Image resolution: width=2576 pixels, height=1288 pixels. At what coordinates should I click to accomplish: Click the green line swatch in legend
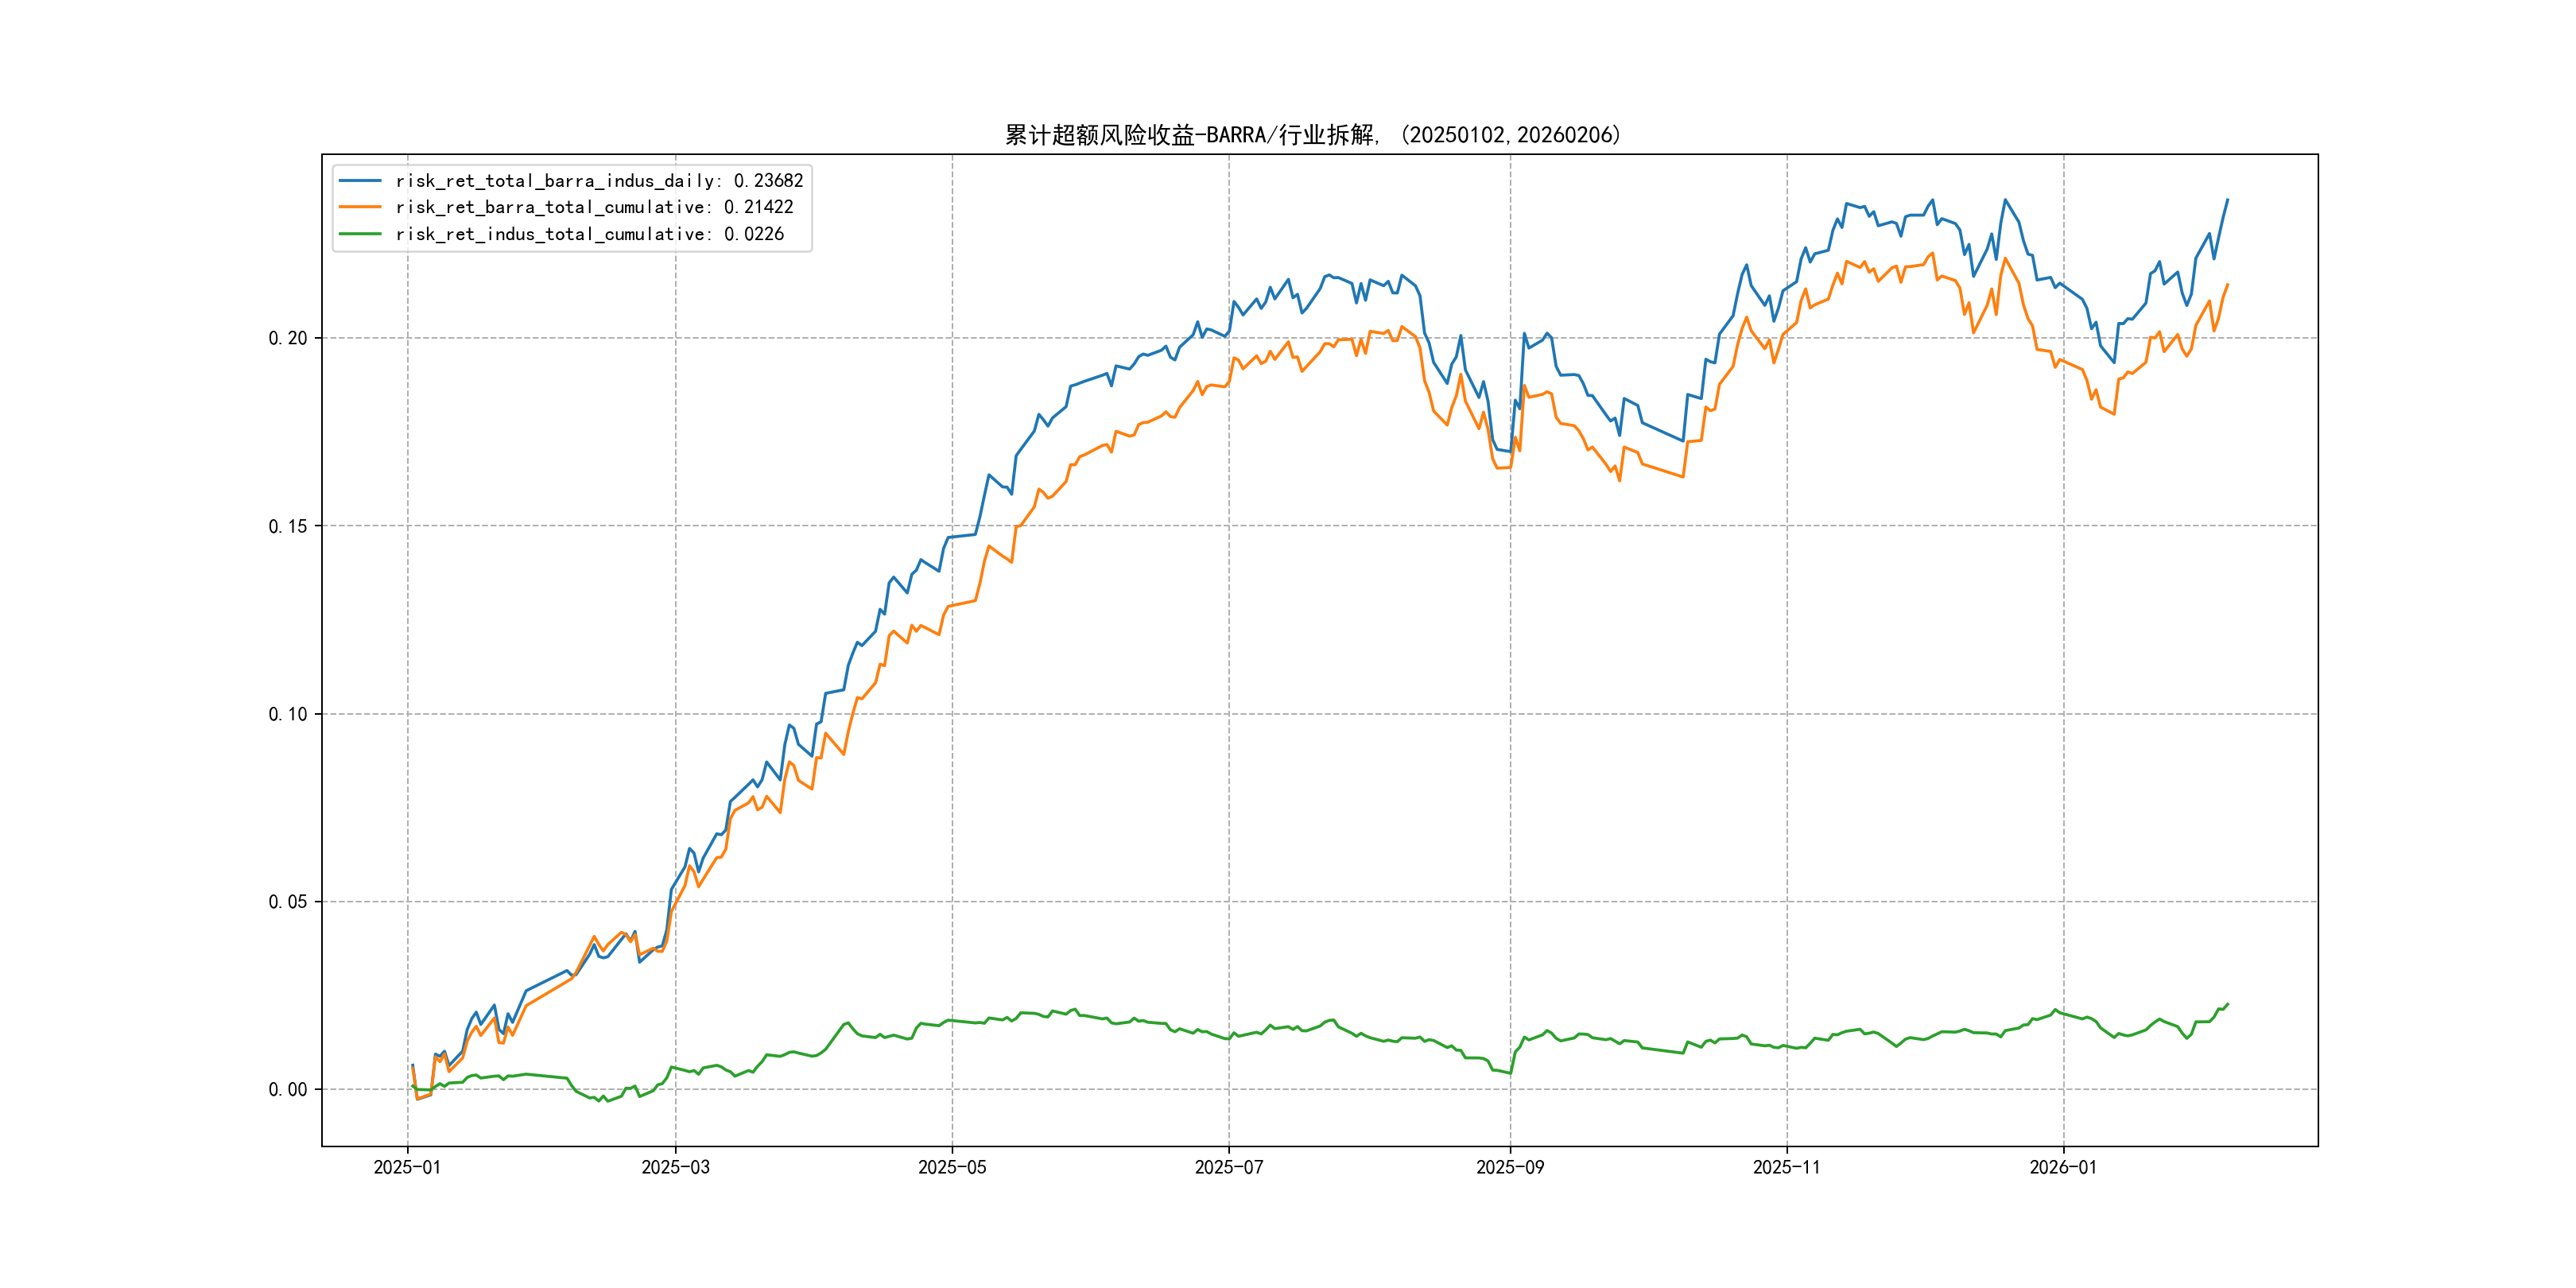coord(360,234)
